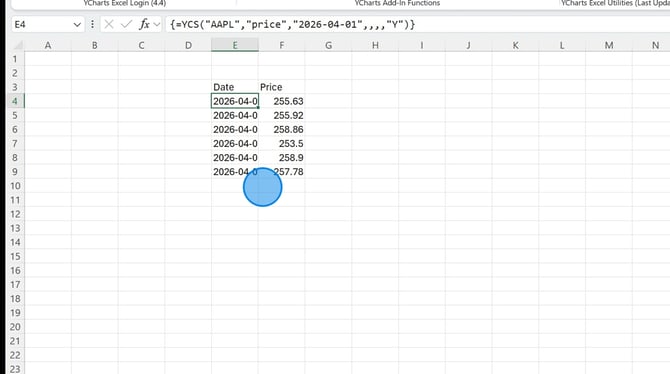Select cell E4 with date value
Viewport: 670px width, 374px height.
[235, 101]
